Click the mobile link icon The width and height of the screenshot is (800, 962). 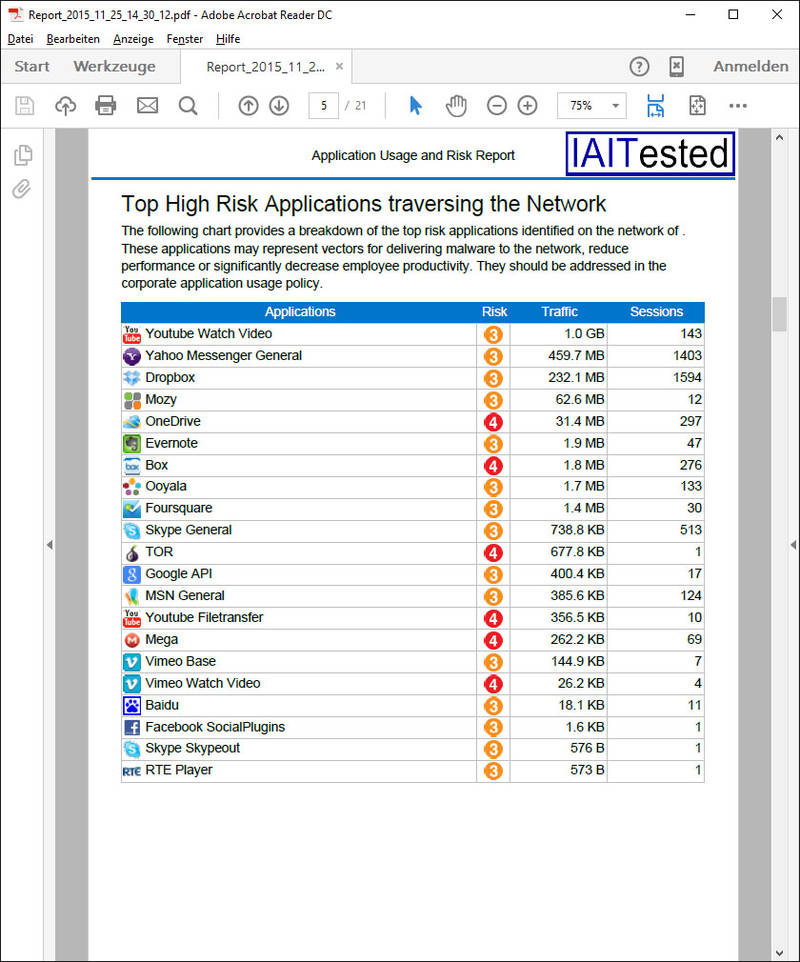click(x=676, y=66)
